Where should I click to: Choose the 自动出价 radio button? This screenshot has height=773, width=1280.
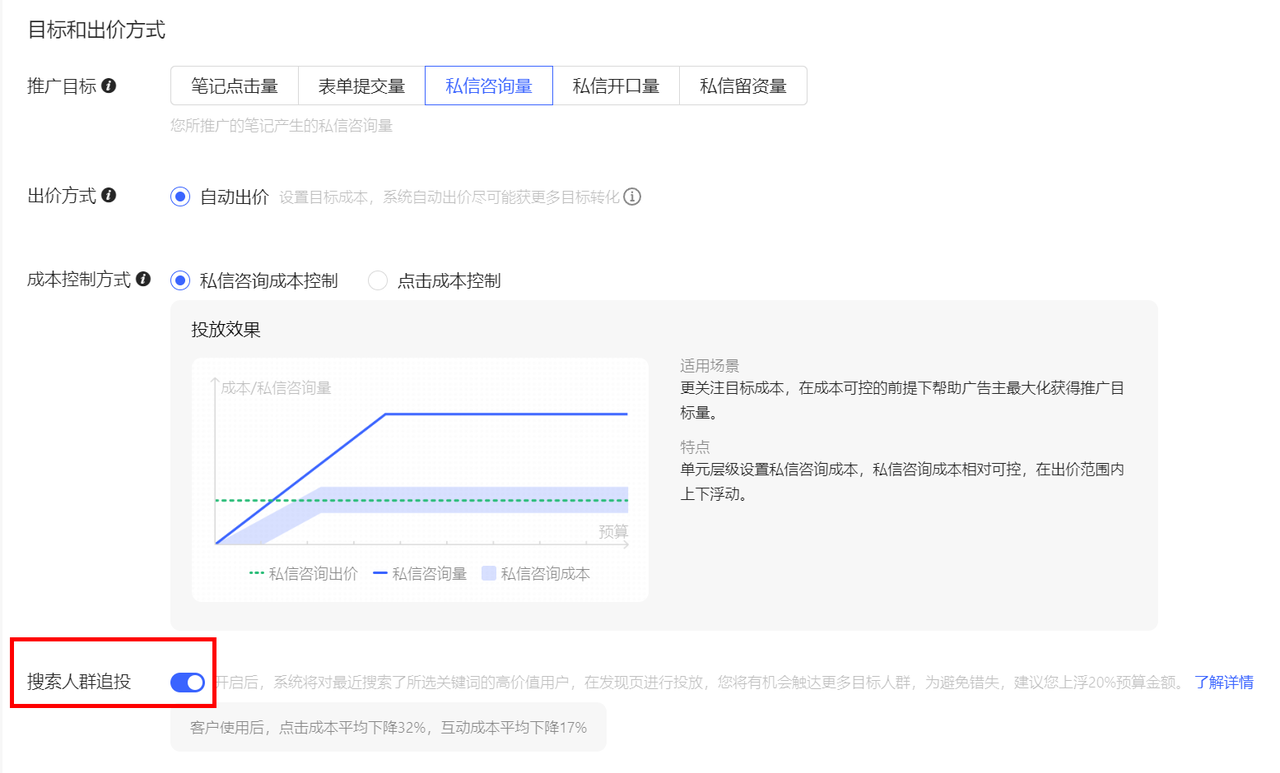[180, 197]
